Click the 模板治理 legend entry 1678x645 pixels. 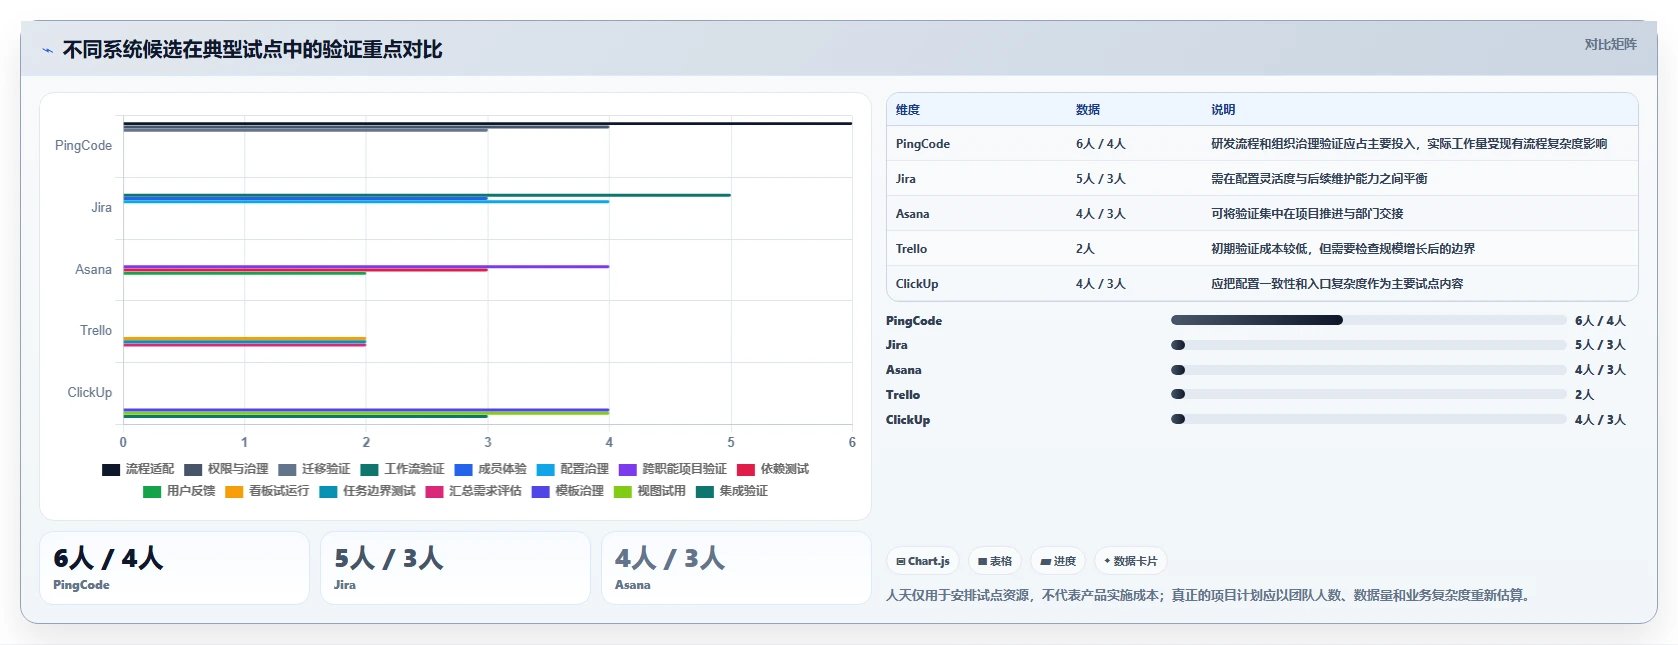click(567, 491)
